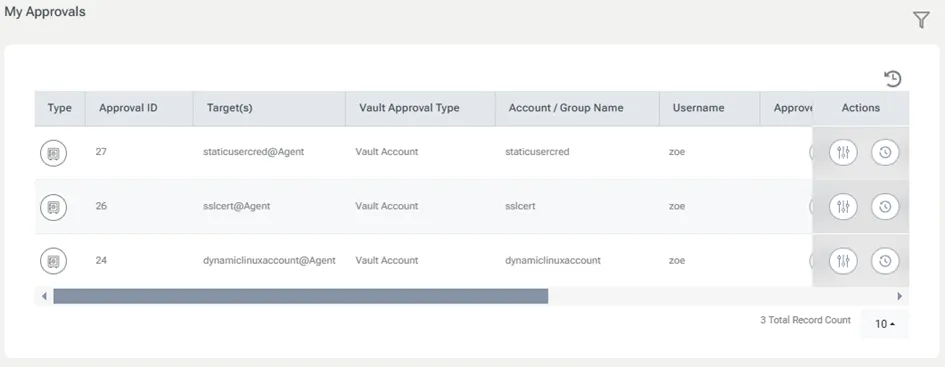Click the horizontal scrollbar left arrow

pyautogui.click(x=44, y=296)
